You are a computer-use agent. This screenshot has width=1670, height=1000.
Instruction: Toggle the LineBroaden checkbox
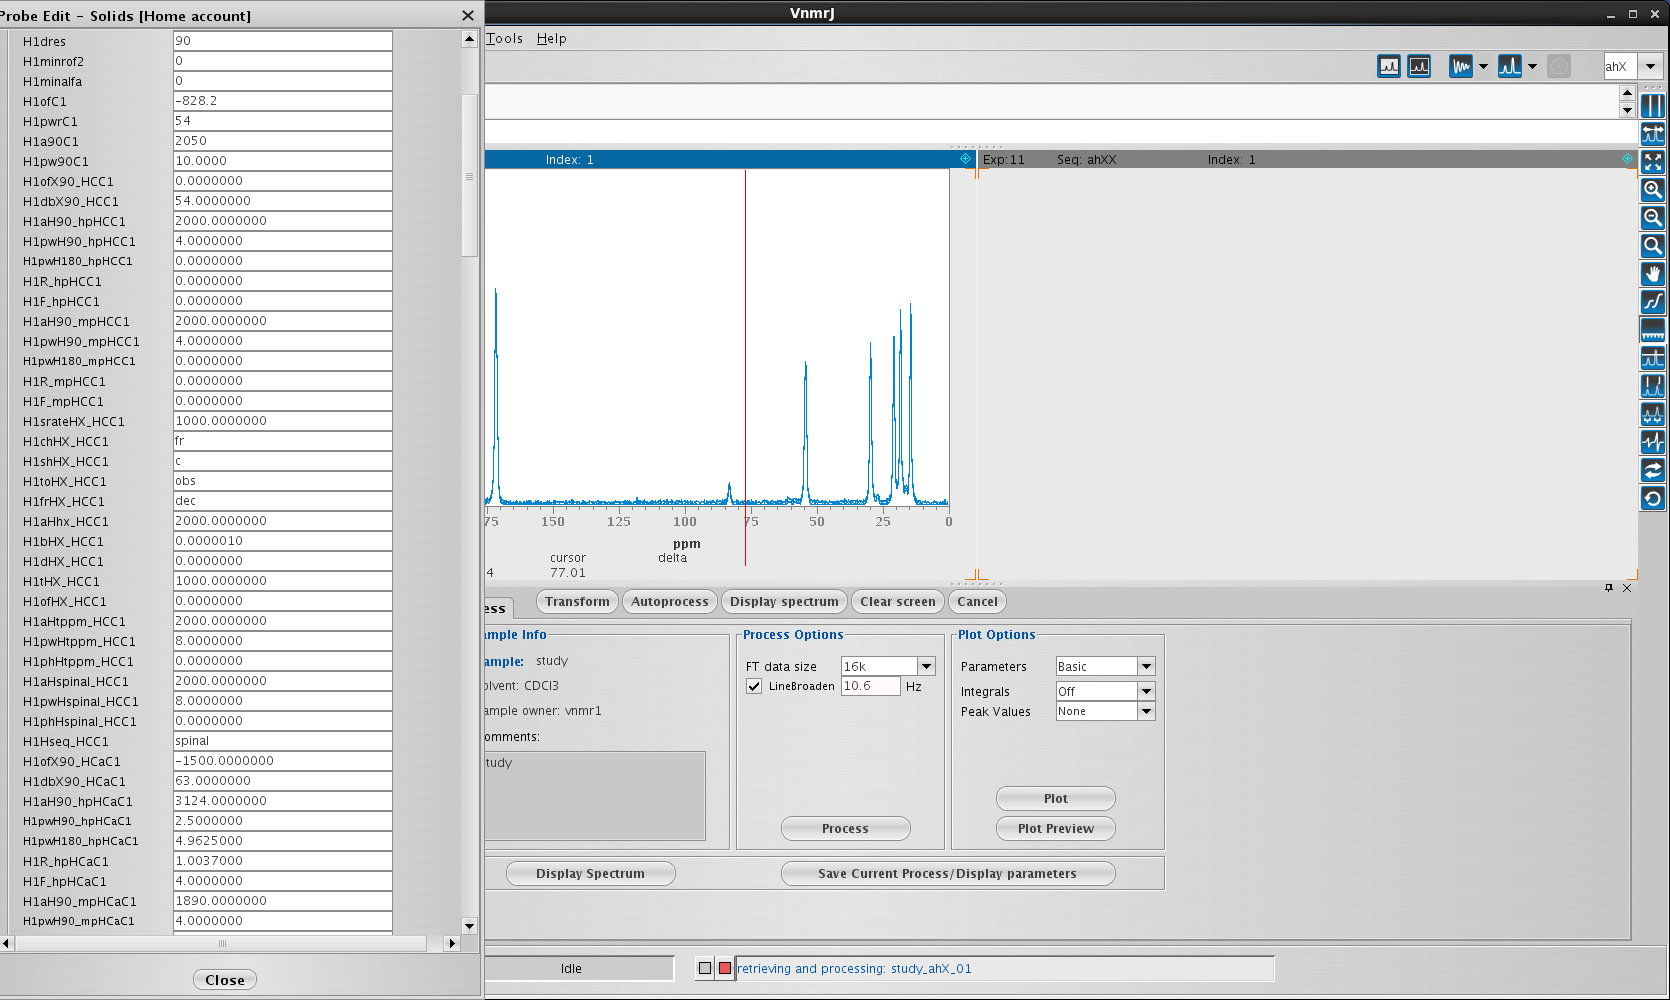click(x=754, y=686)
